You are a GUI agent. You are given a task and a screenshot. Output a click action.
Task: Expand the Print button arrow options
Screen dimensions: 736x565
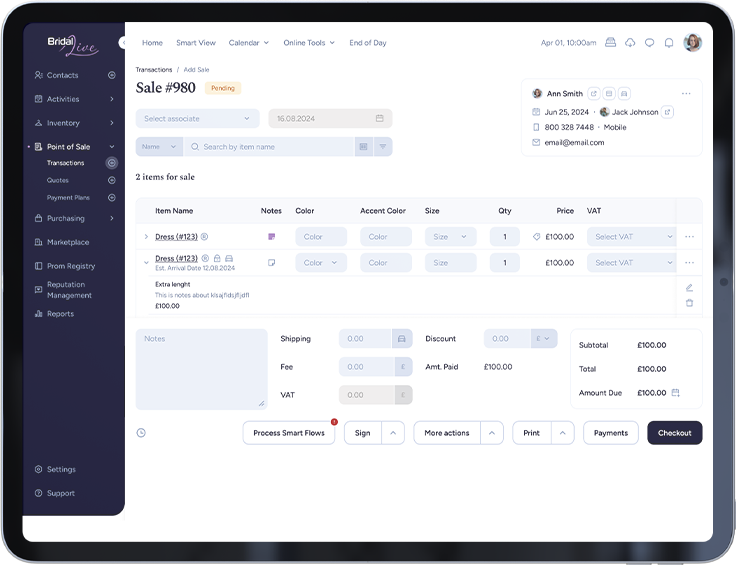[563, 433]
